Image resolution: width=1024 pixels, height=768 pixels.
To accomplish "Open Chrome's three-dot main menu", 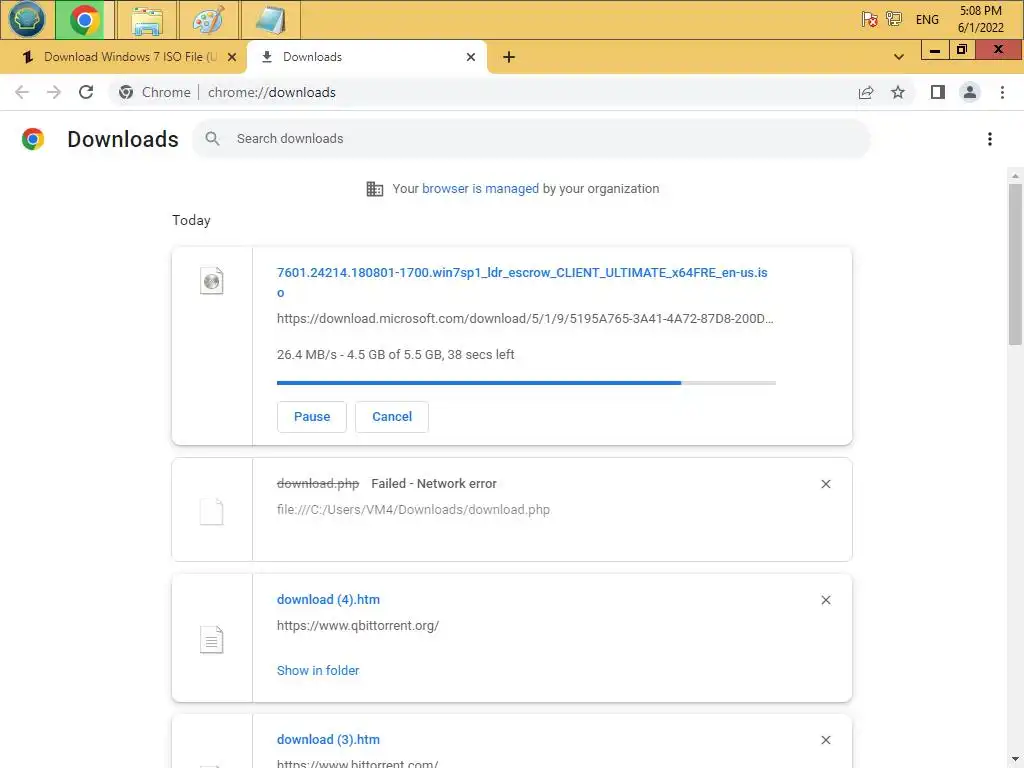I will coord(1002,92).
